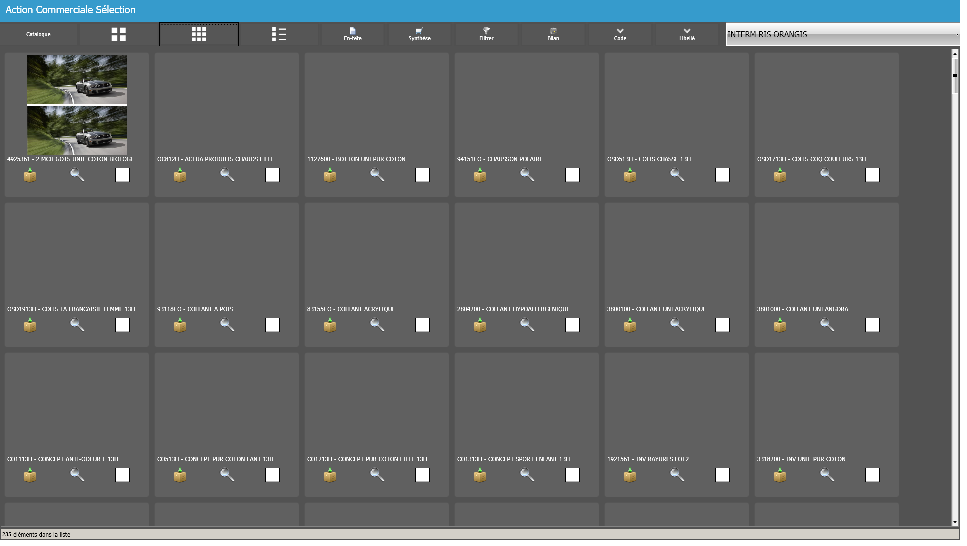
Task: Add COLLANT UNI ACRYLIQUE to the box
Action: tap(630, 325)
